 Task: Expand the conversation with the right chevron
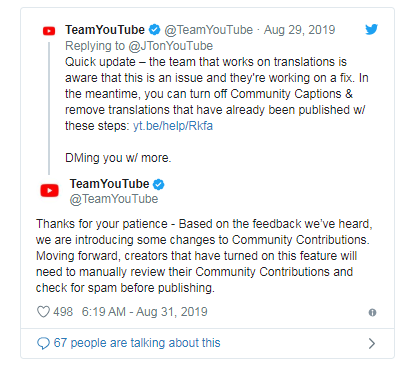[372, 343]
